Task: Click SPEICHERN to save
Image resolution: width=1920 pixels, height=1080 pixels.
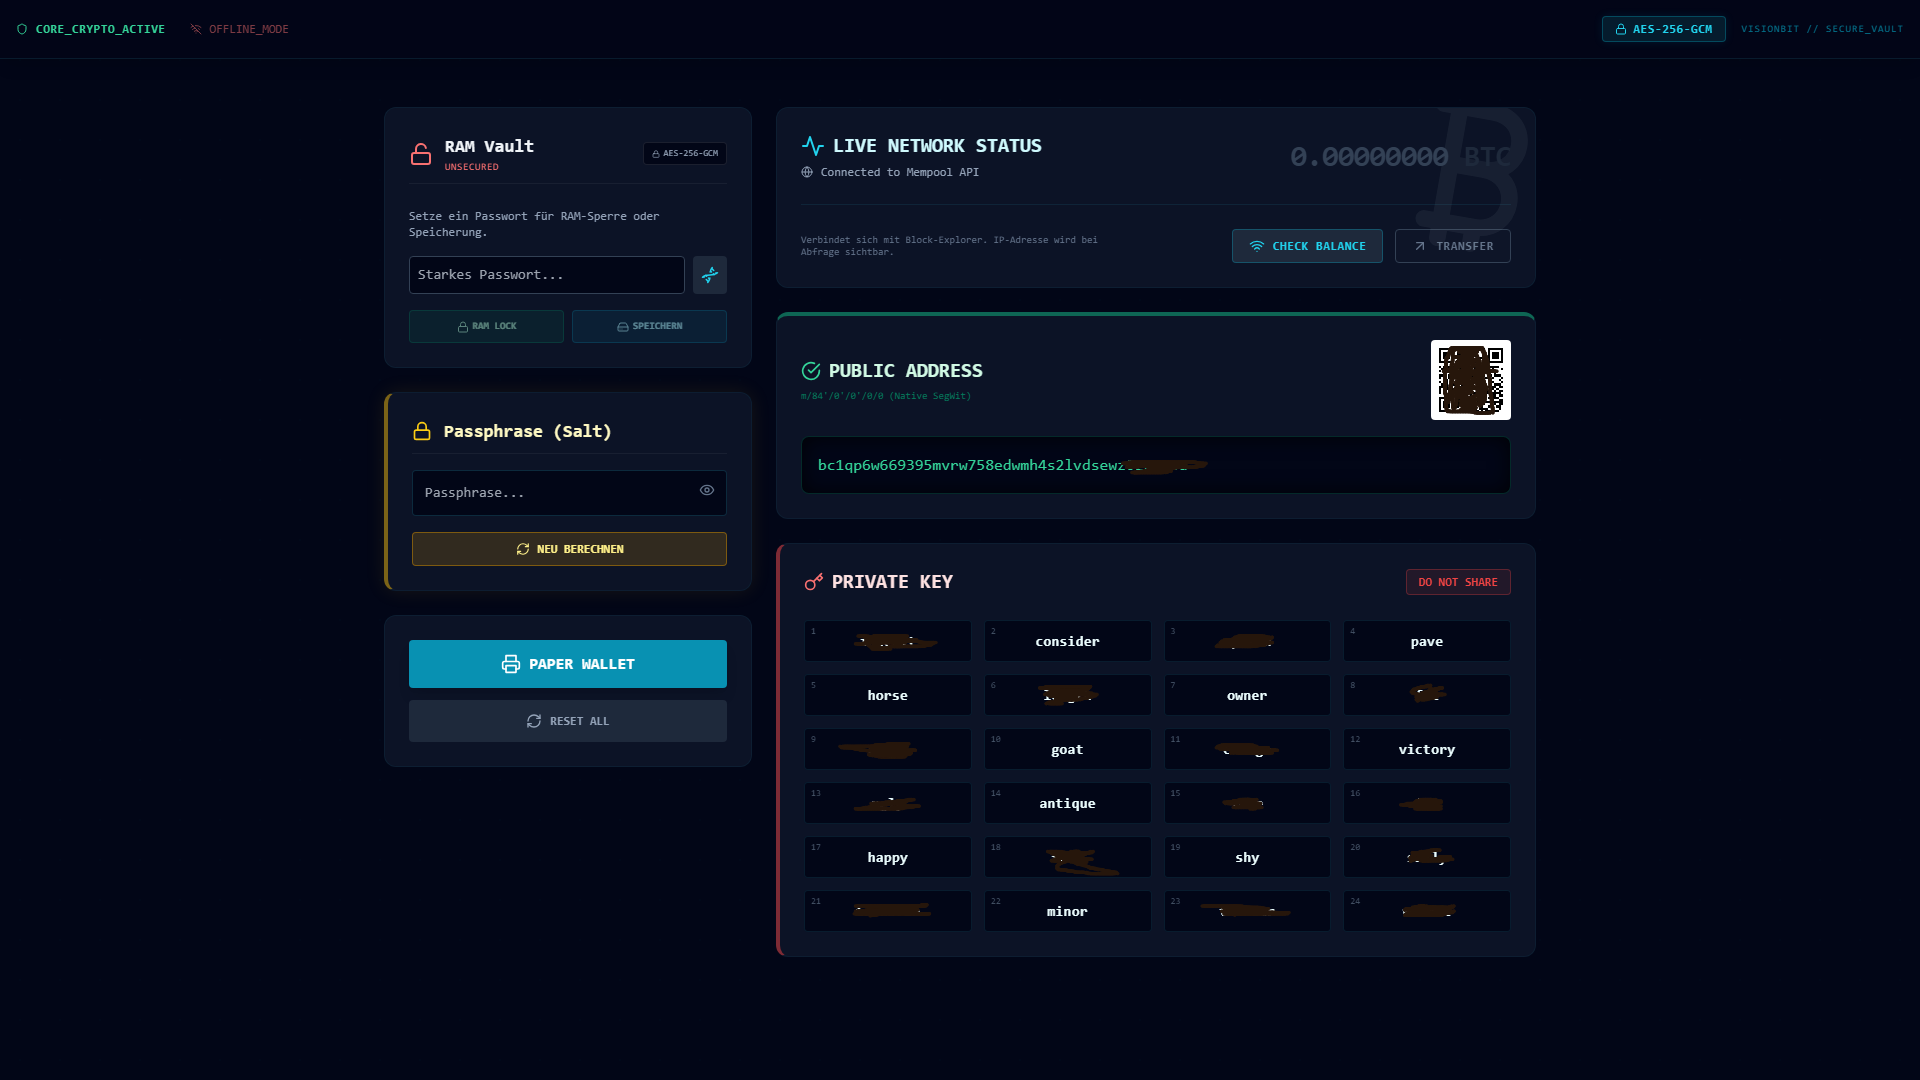Action: (x=649, y=326)
